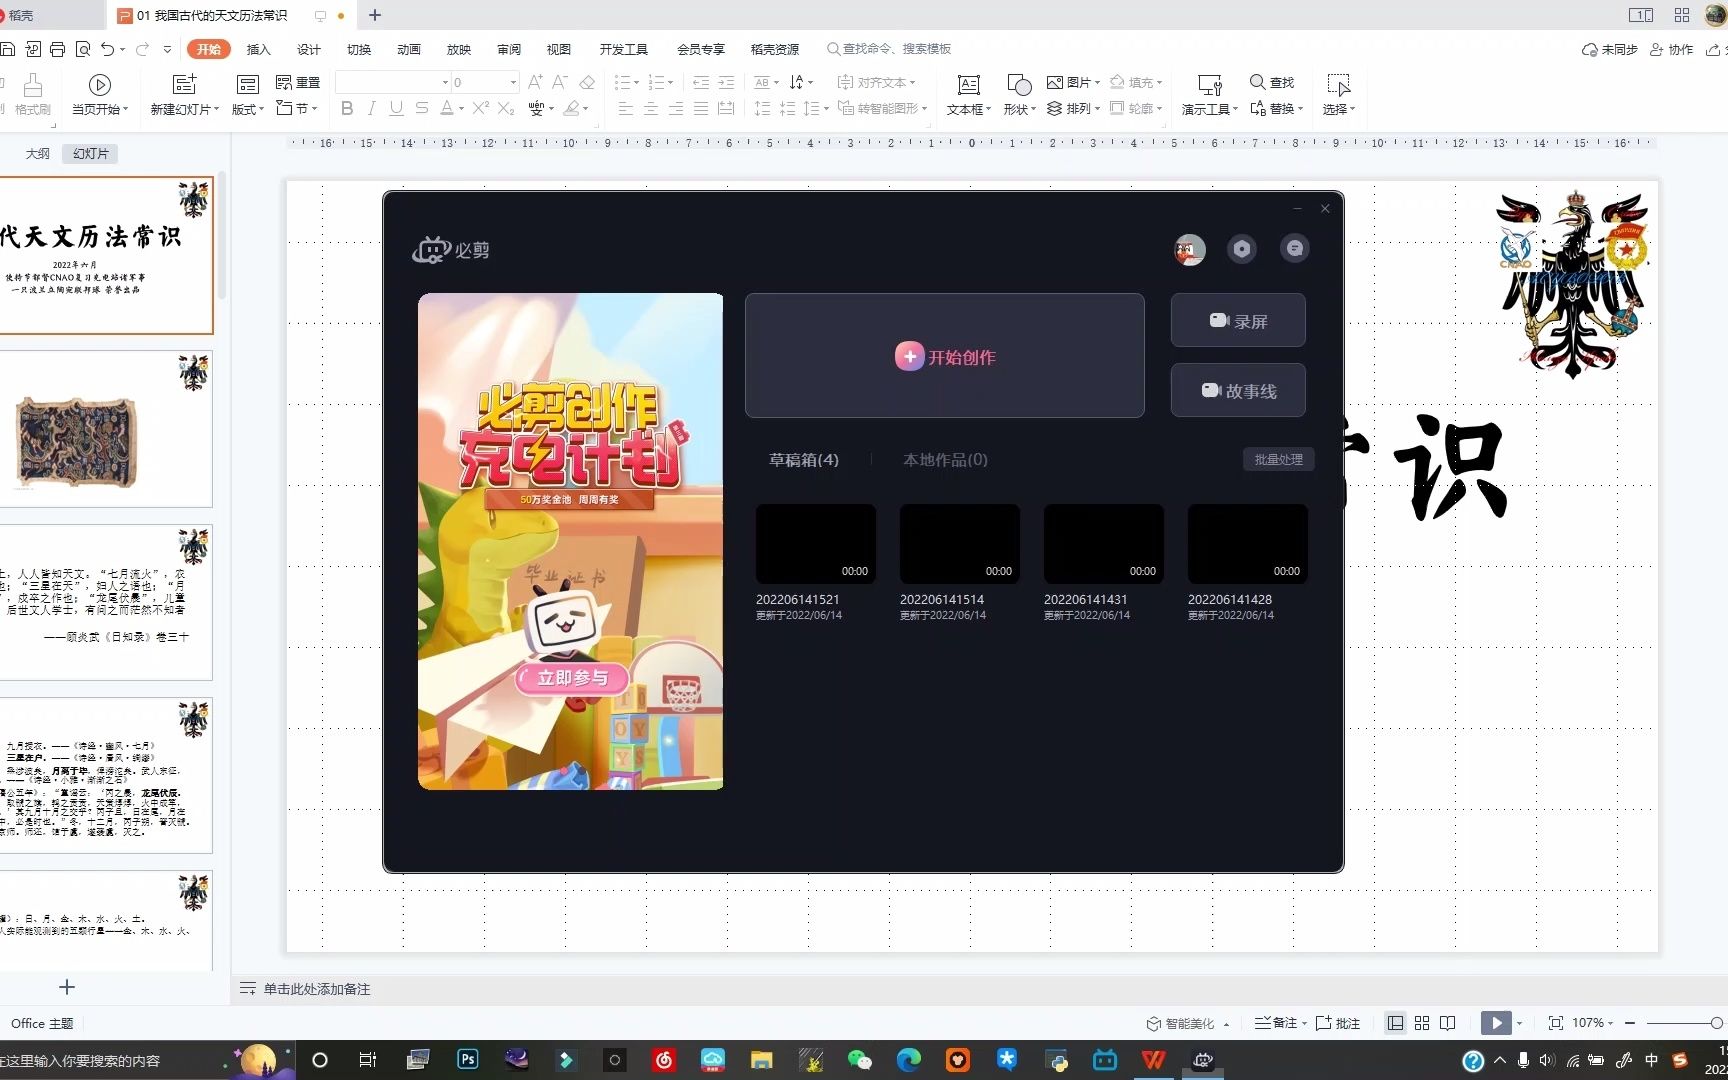Click the print icon in quick access toolbar

click(x=58, y=49)
